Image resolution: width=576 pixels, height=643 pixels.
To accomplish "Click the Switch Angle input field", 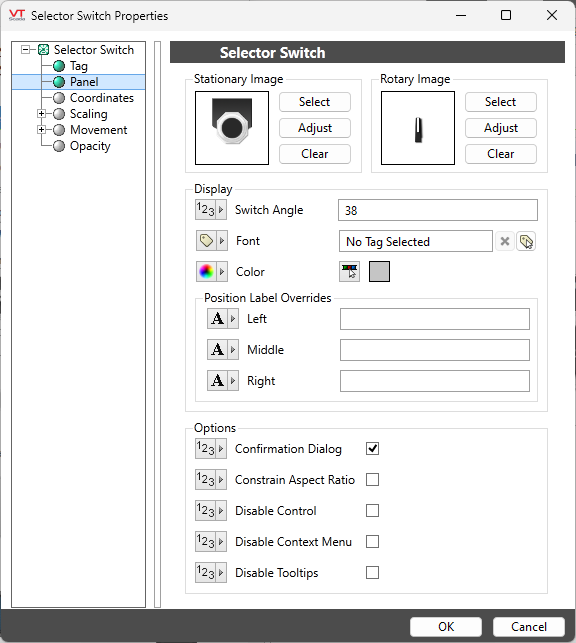I will coord(437,210).
